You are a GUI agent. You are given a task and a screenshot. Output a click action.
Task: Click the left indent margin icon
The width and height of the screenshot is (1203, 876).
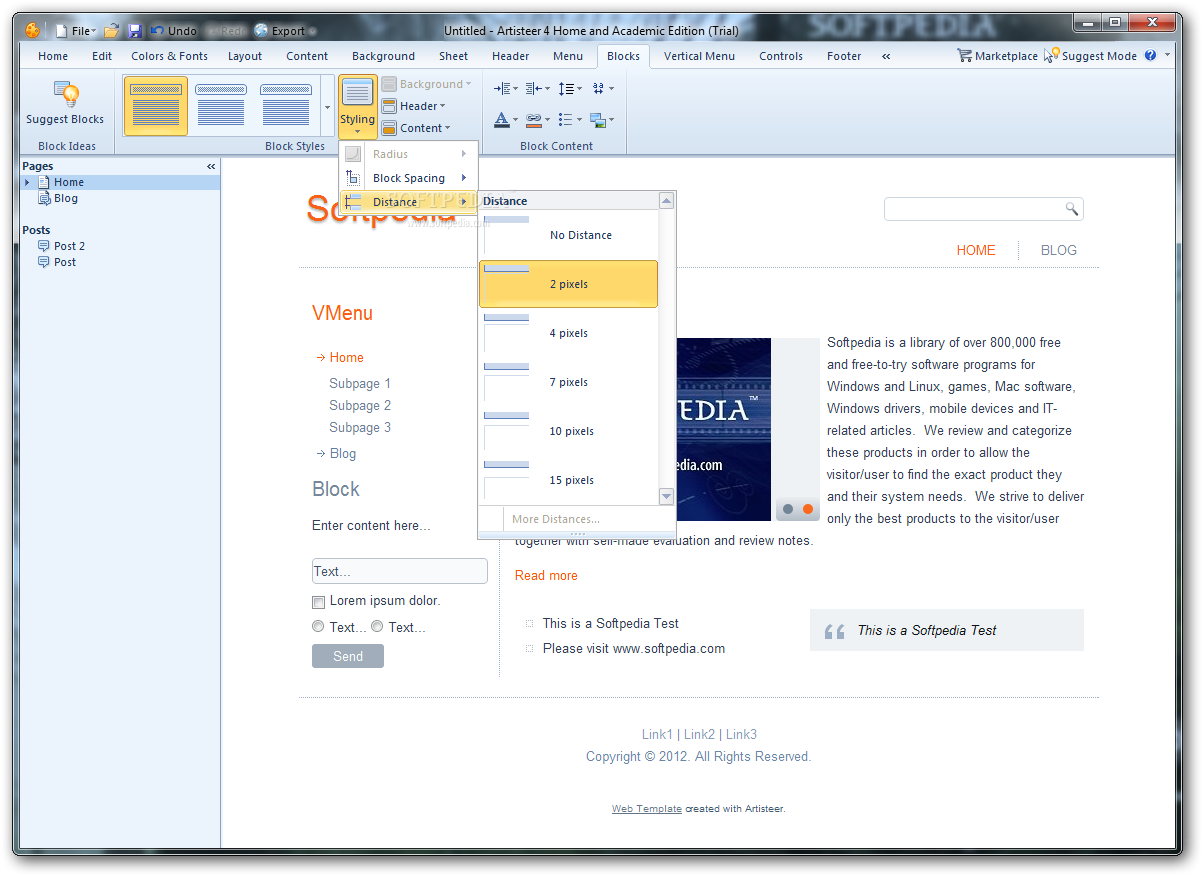click(506, 89)
